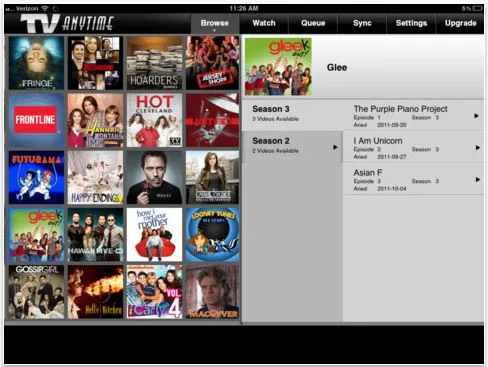This screenshot has height=367, width=488.
Task: Select the MacGyver show thumbnail
Action: click(212, 292)
